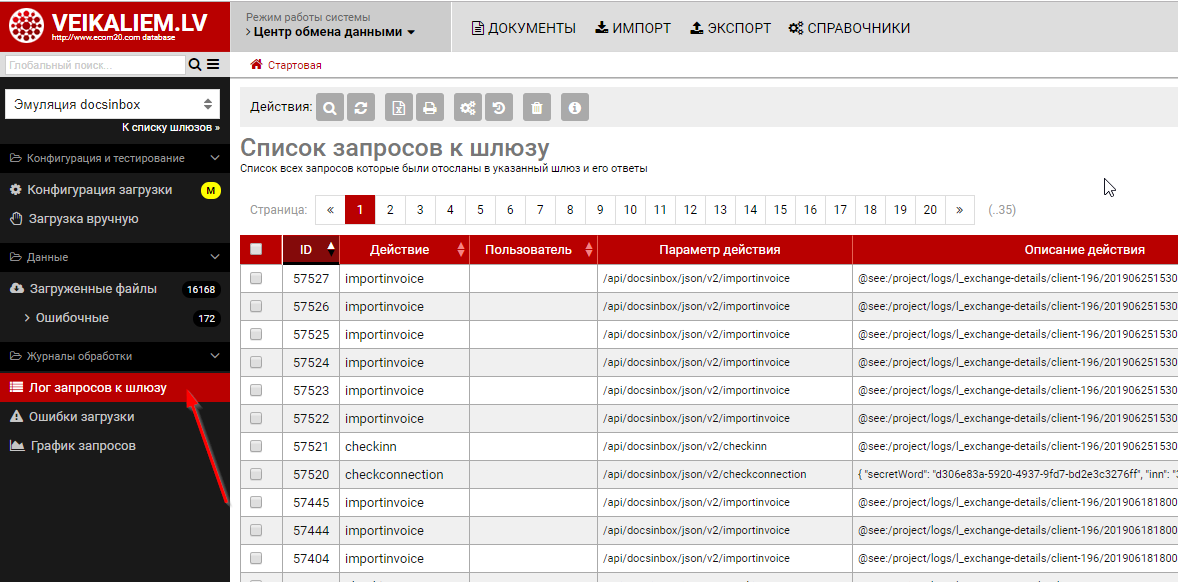Open the info icon in the Действия toolbar
The width and height of the screenshot is (1178, 582).
tap(574, 107)
